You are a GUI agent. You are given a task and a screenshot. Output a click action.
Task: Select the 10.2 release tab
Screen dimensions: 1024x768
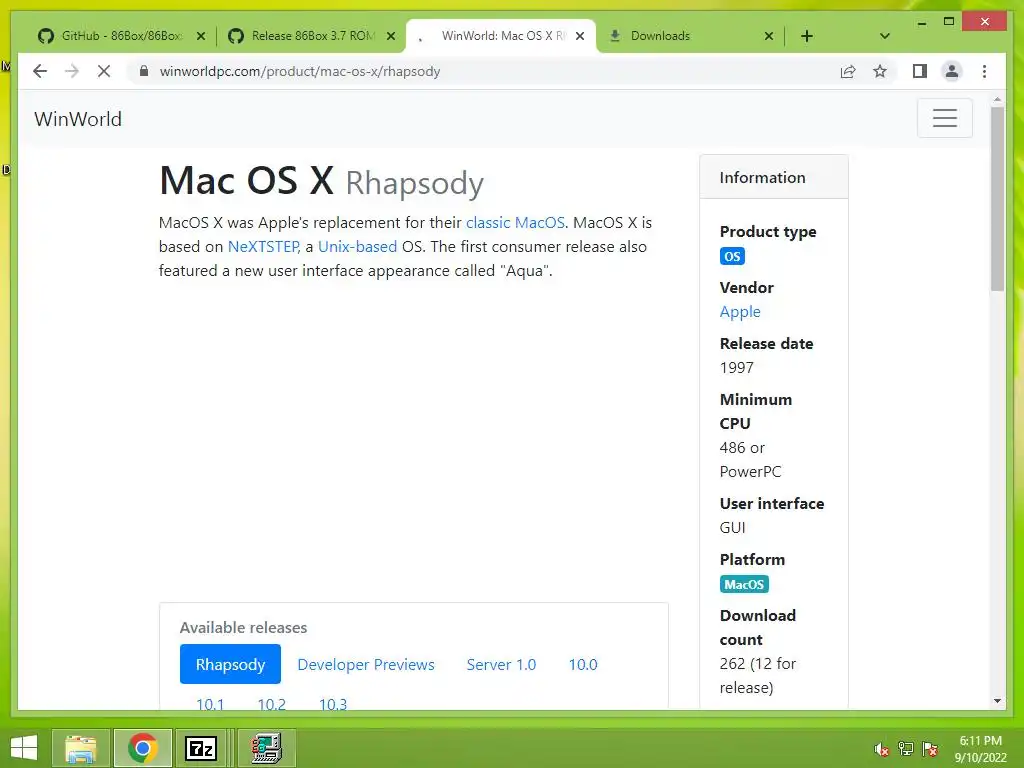[x=272, y=704]
